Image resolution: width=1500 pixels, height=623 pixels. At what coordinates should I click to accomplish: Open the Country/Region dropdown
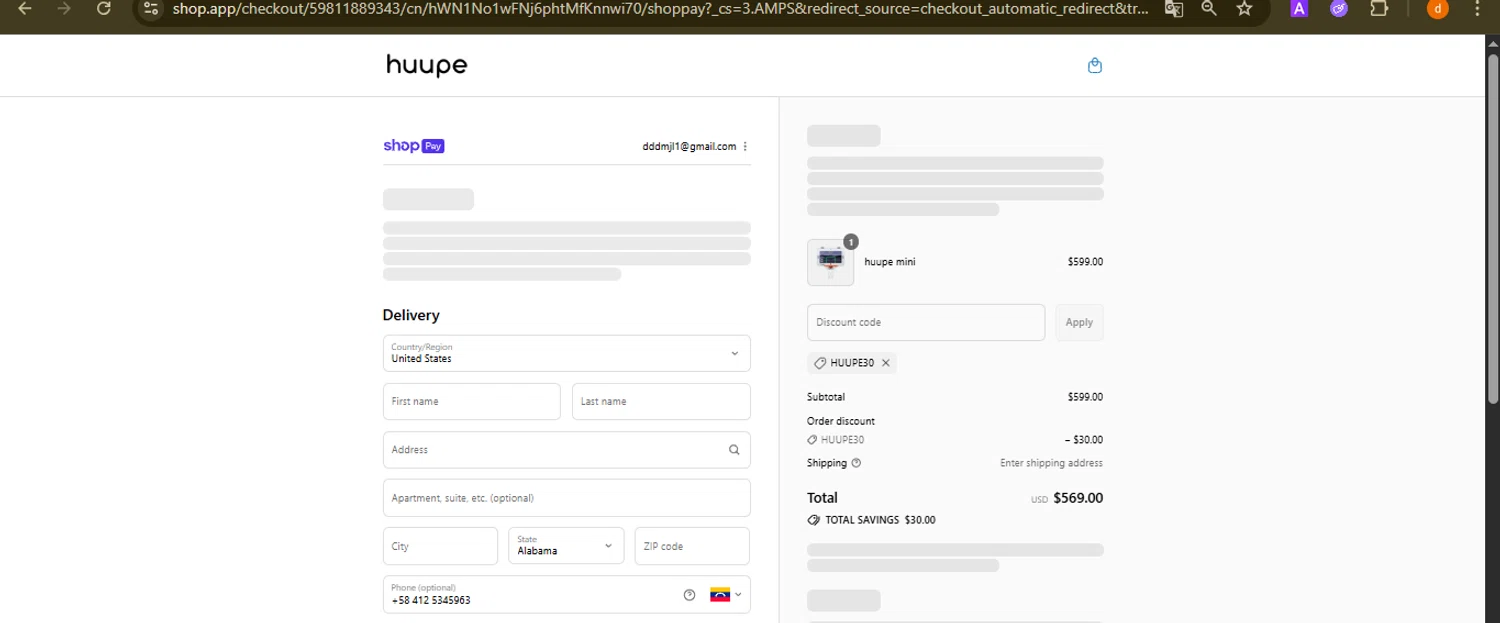click(566, 353)
